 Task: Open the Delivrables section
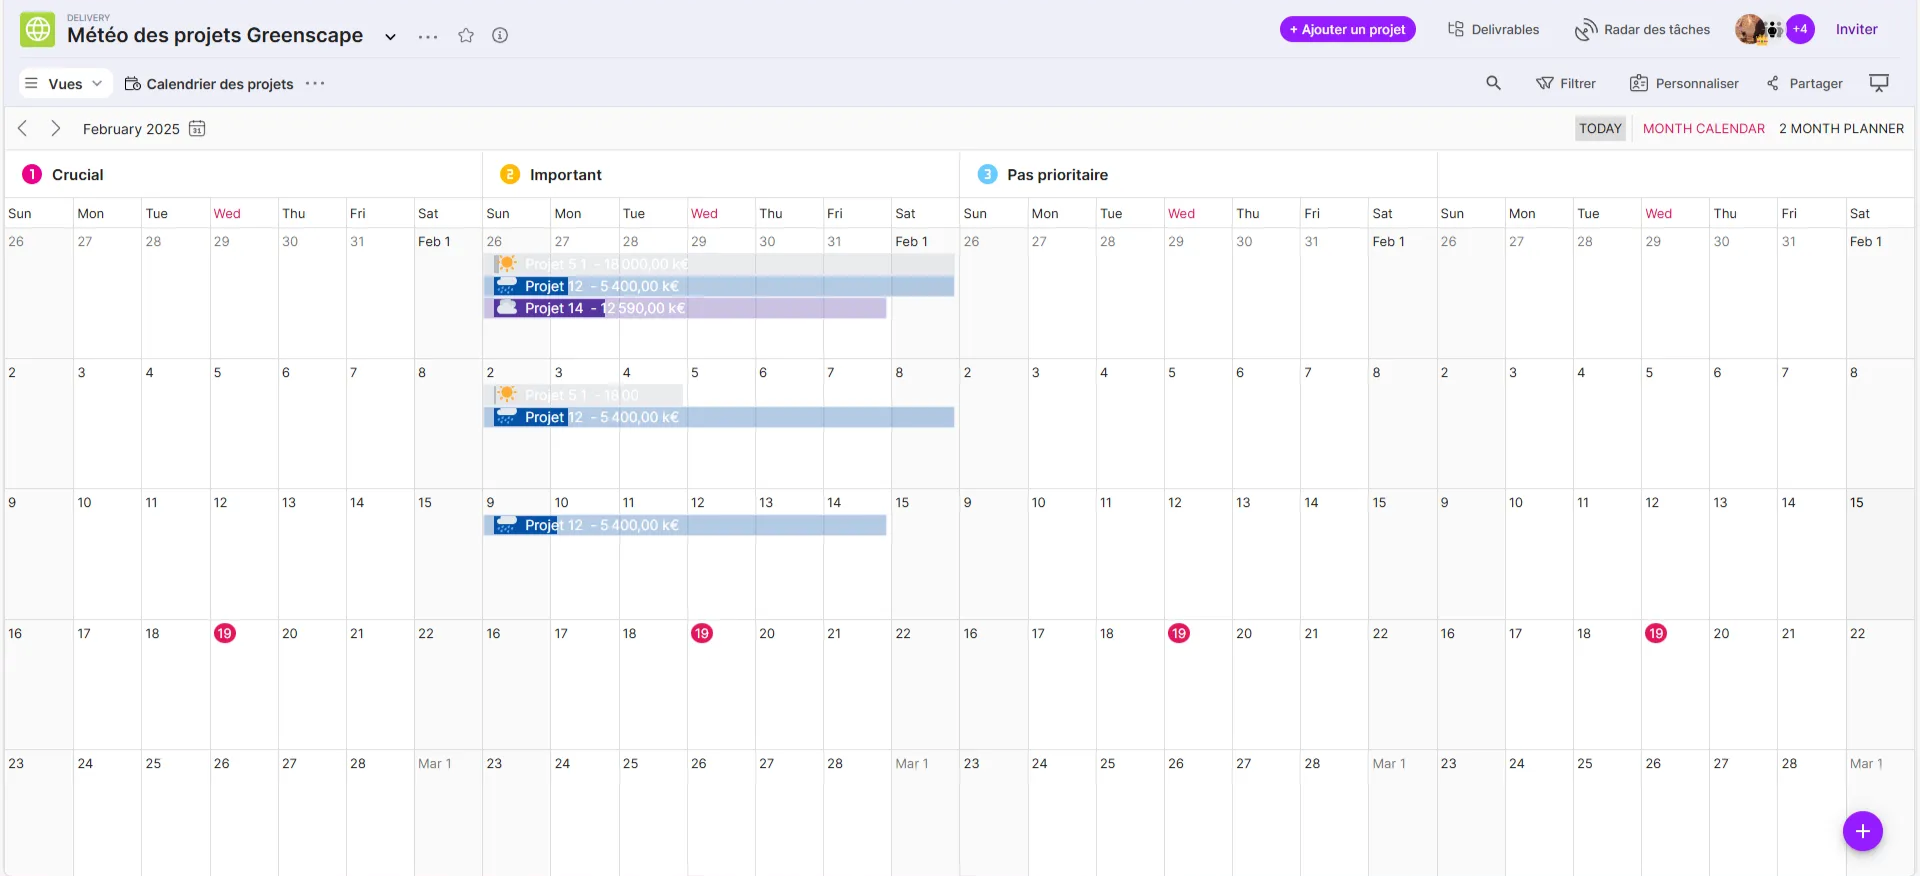(1493, 30)
